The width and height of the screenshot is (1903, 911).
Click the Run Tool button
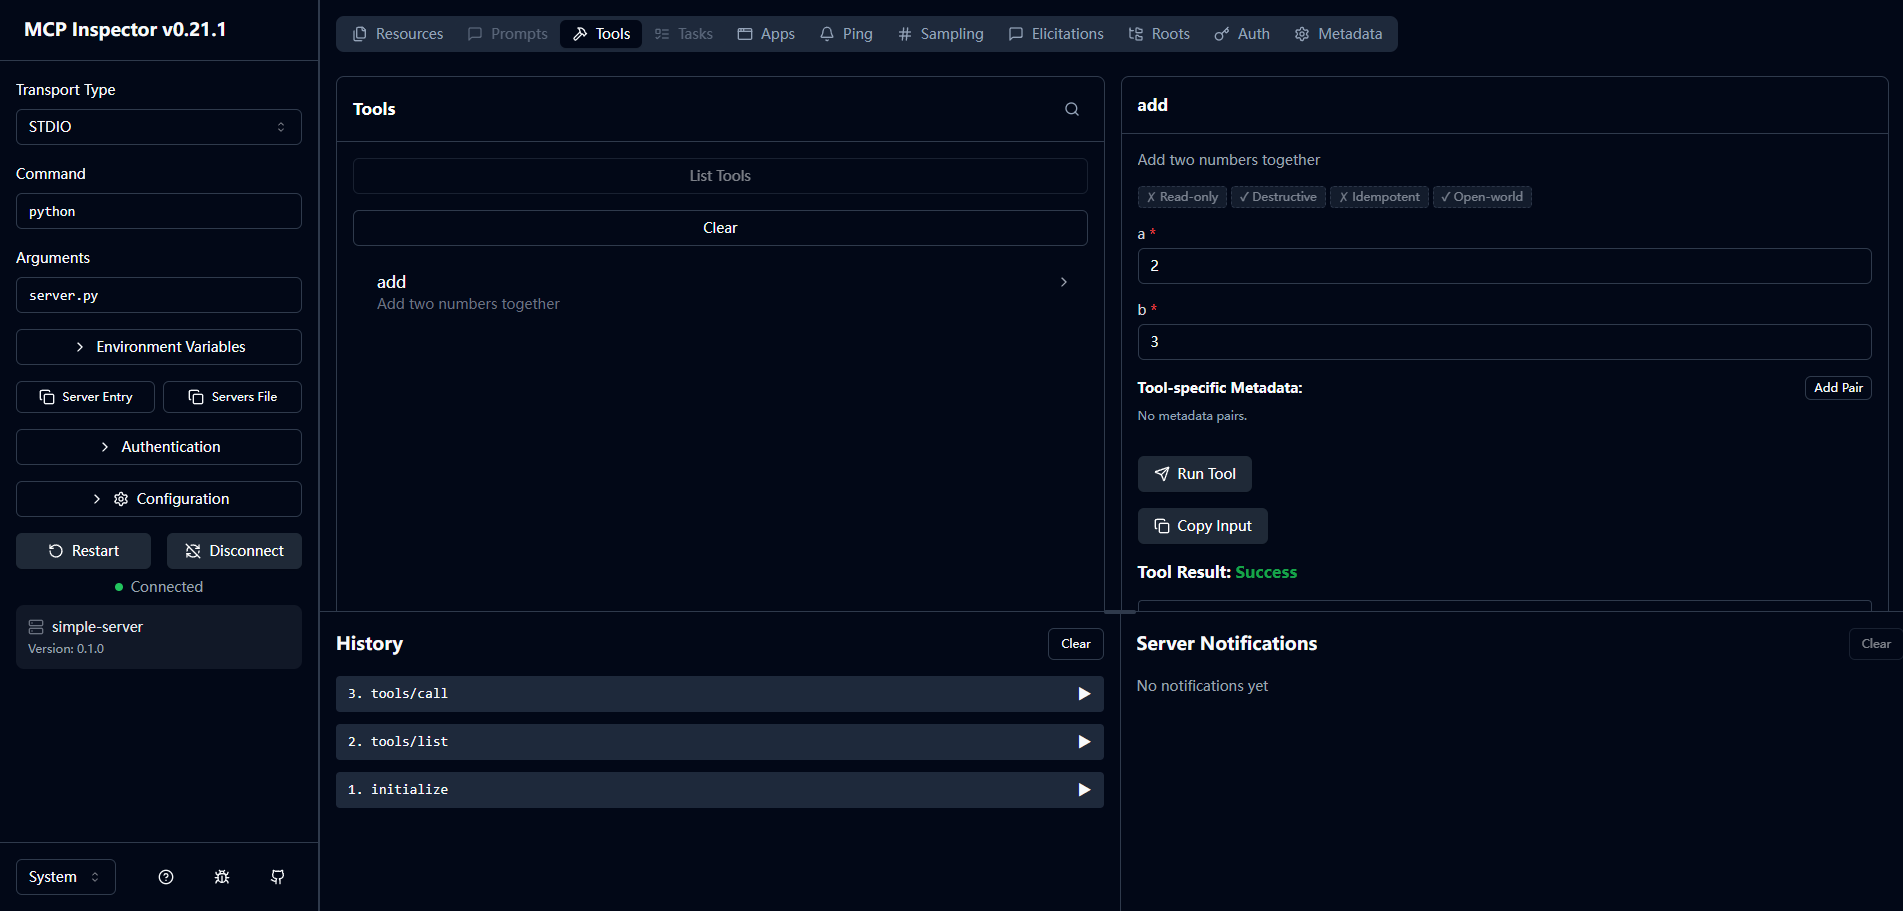pyautogui.click(x=1194, y=474)
